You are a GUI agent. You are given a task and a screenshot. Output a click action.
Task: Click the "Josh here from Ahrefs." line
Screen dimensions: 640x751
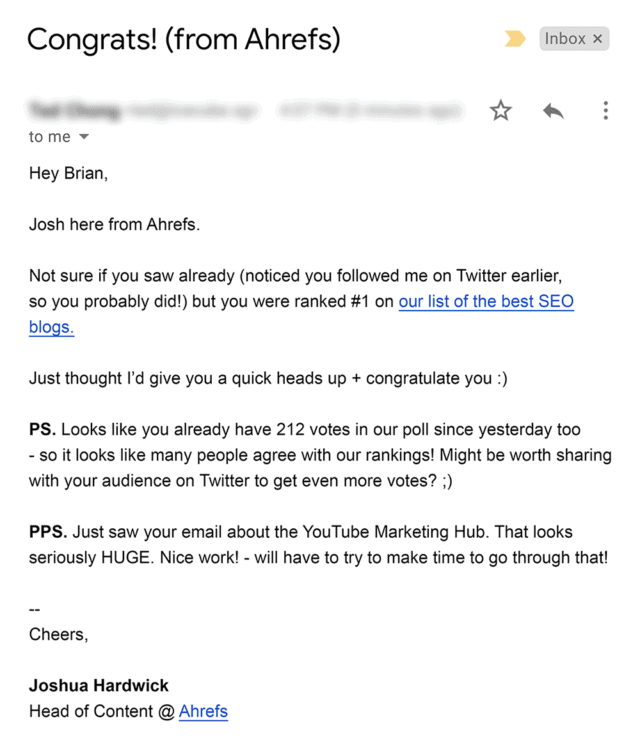pyautogui.click(x=115, y=224)
